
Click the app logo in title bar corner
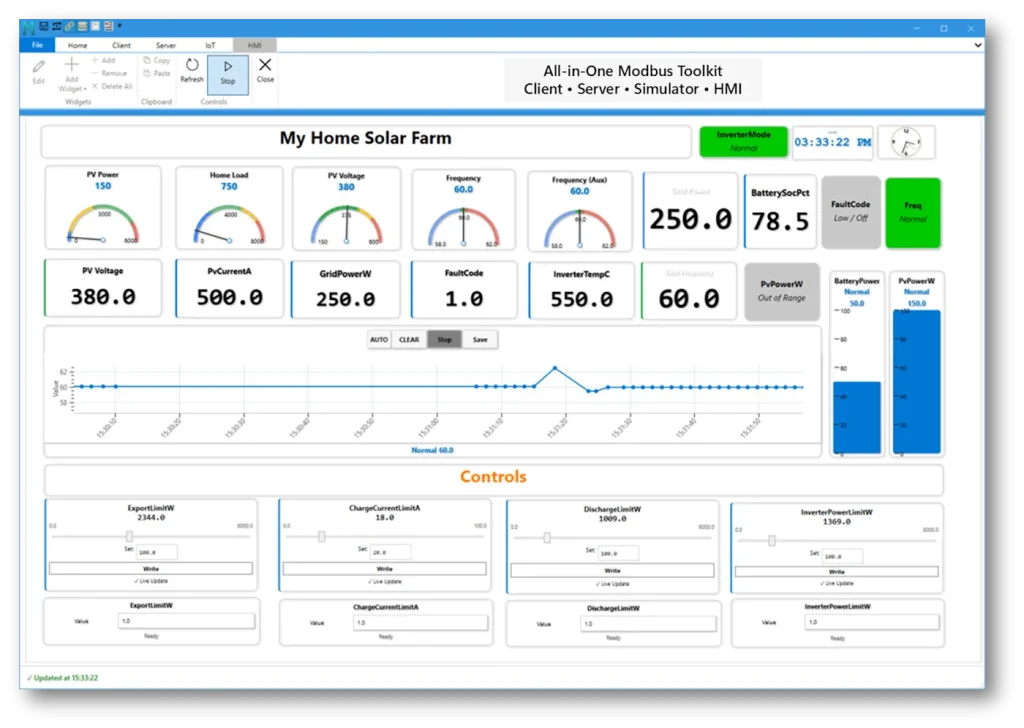point(29,27)
